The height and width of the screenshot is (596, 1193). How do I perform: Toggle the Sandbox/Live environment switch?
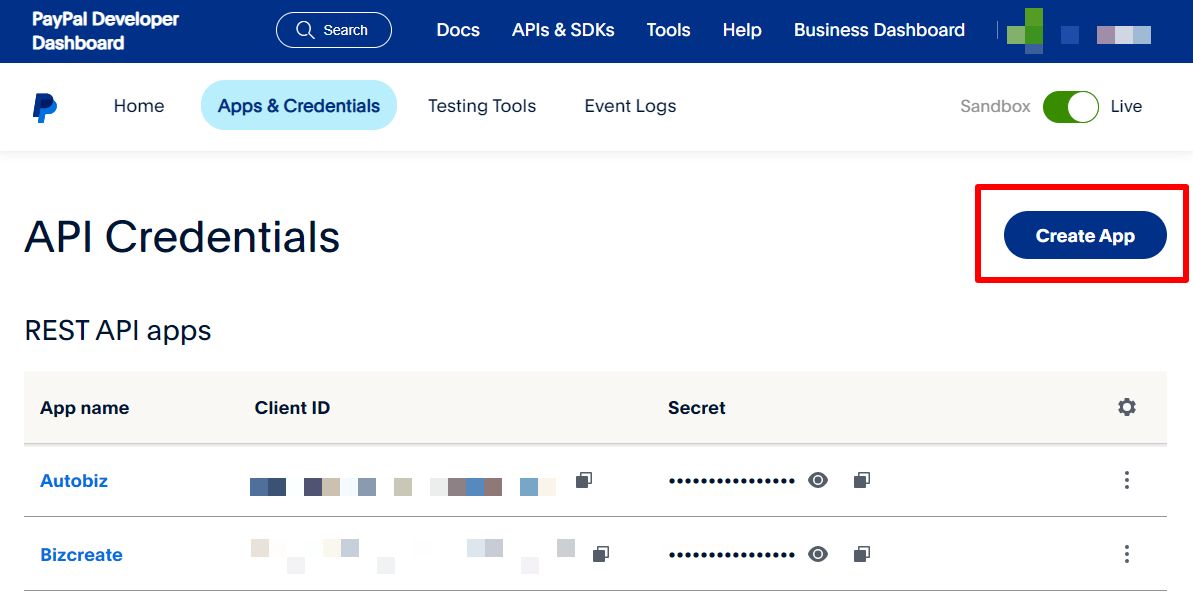[1071, 107]
